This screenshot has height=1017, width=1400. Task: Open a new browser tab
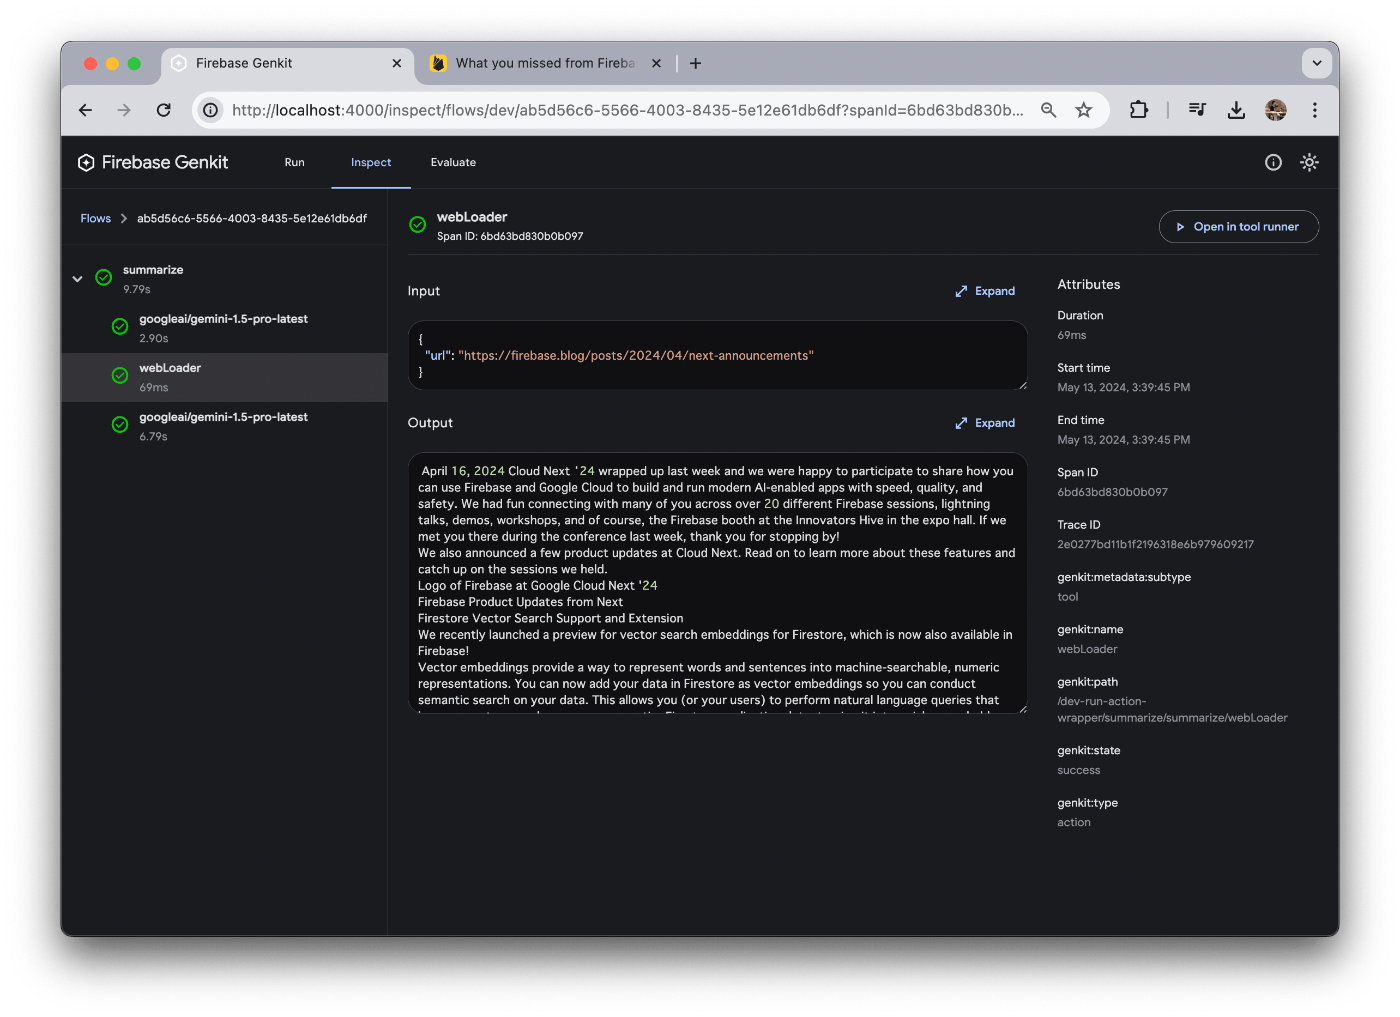(695, 63)
